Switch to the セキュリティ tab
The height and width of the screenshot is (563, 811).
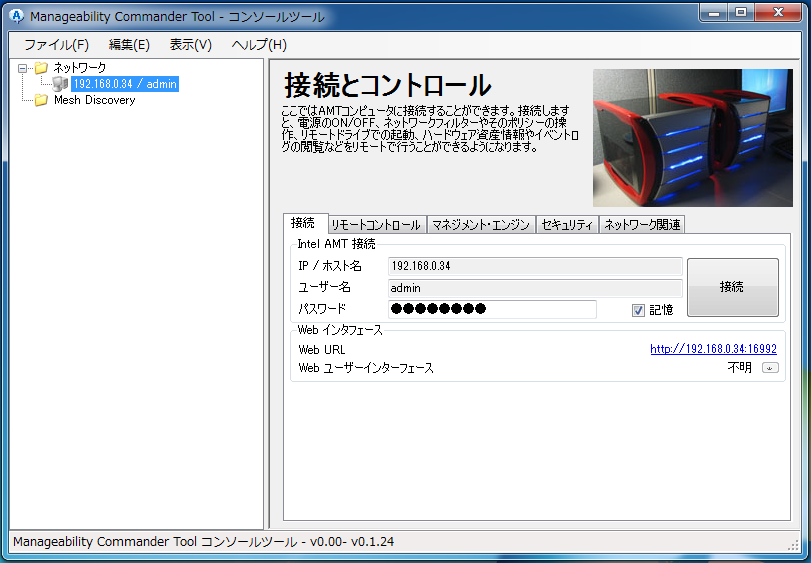tap(567, 225)
